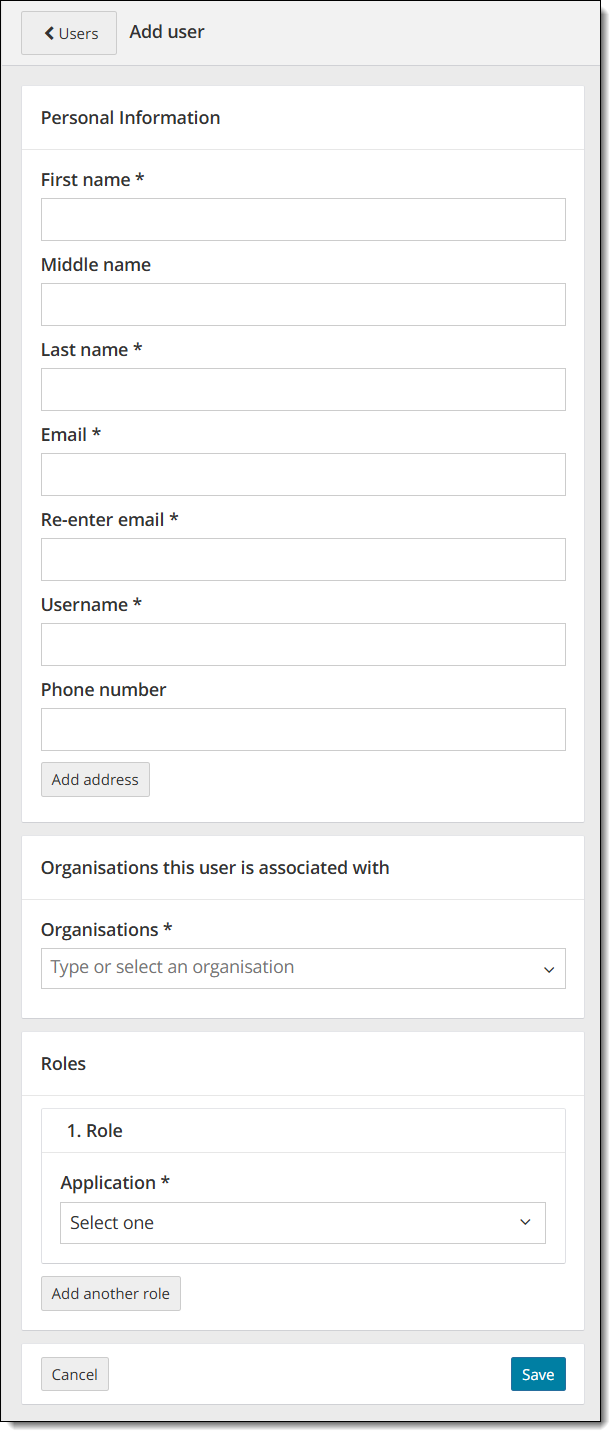
Task: Click the Personal Information heading
Action: tap(130, 118)
